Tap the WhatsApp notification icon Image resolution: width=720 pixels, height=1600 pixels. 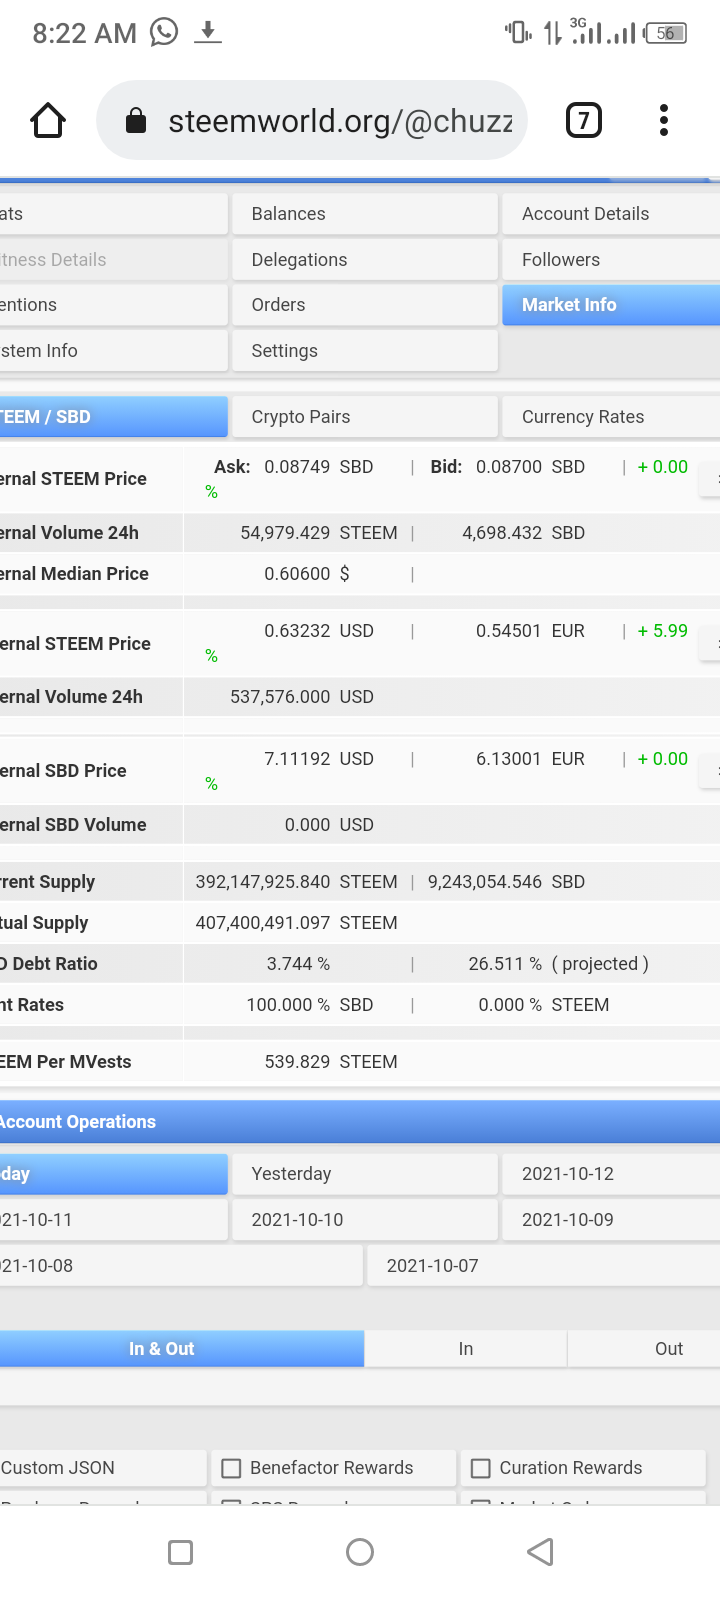click(x=164, y=33)
